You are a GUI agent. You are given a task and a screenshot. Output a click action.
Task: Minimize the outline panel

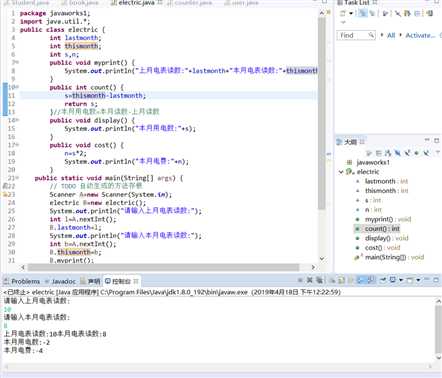[427, 140]
